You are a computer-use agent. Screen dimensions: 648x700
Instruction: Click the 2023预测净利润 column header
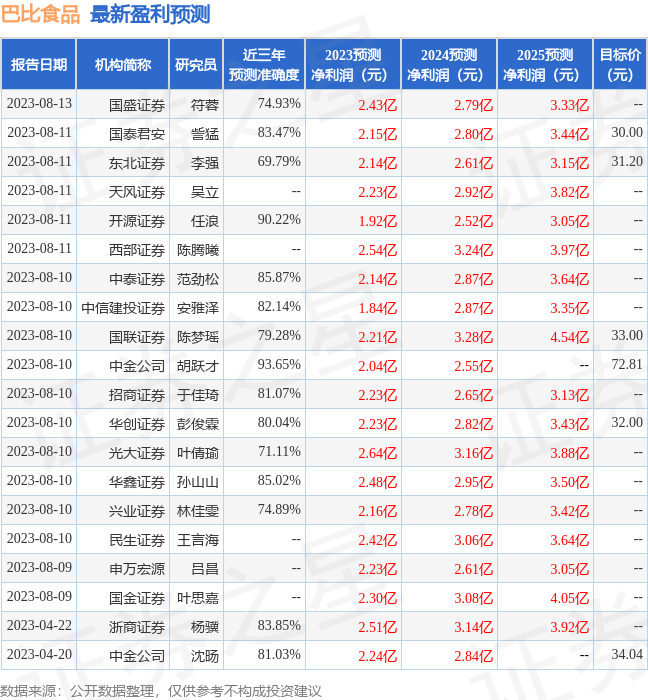[353, 65]
